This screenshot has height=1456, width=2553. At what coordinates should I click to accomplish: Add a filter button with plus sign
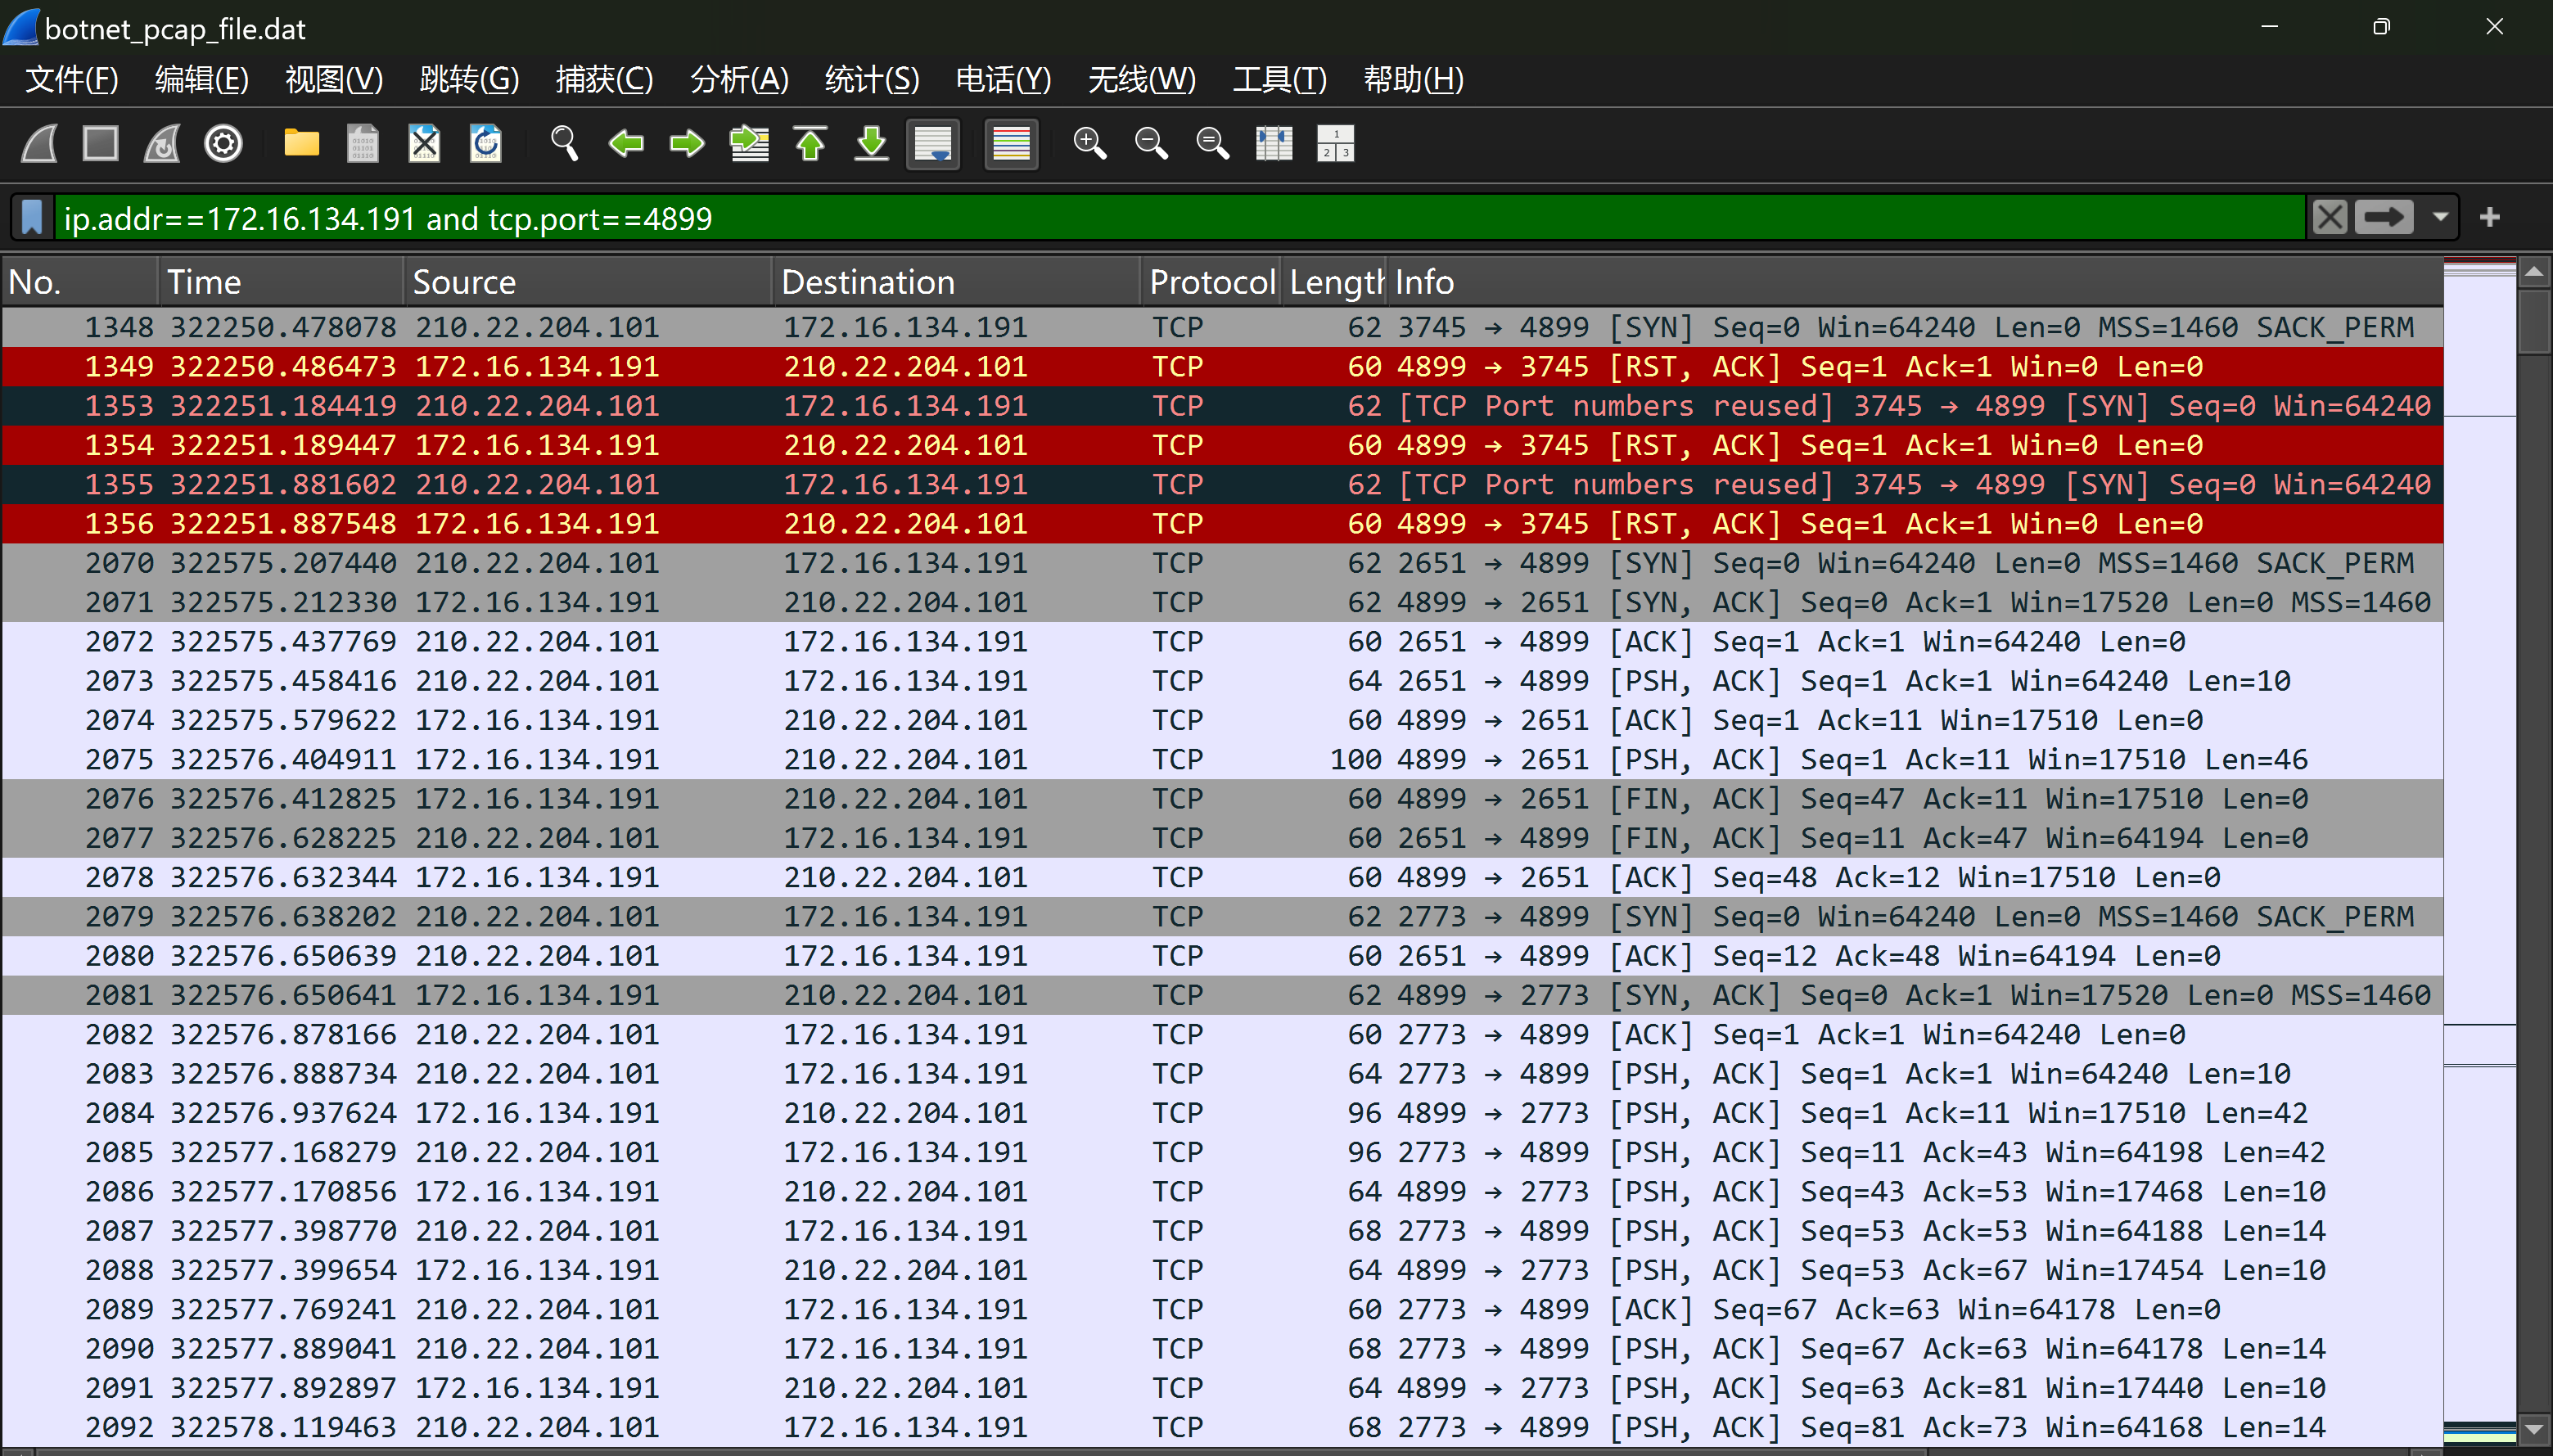[2490, 217]
